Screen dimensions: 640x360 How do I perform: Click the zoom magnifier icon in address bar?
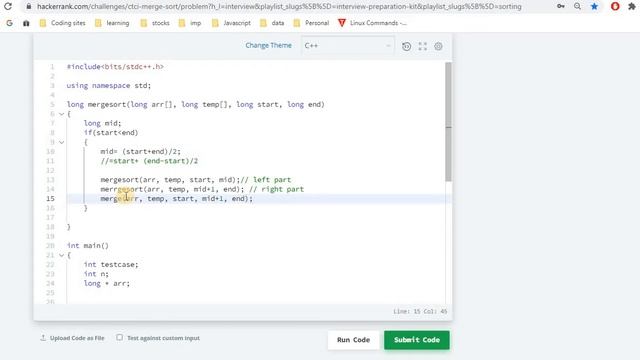pyautogui.click(x=577, y=6)
